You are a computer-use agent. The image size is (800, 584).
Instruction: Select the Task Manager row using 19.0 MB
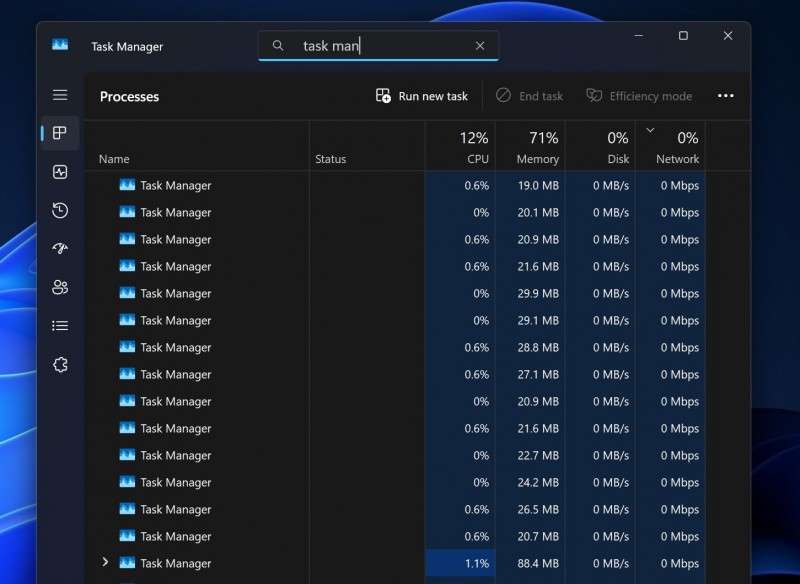pyautogui.click(x=395, y=186)
